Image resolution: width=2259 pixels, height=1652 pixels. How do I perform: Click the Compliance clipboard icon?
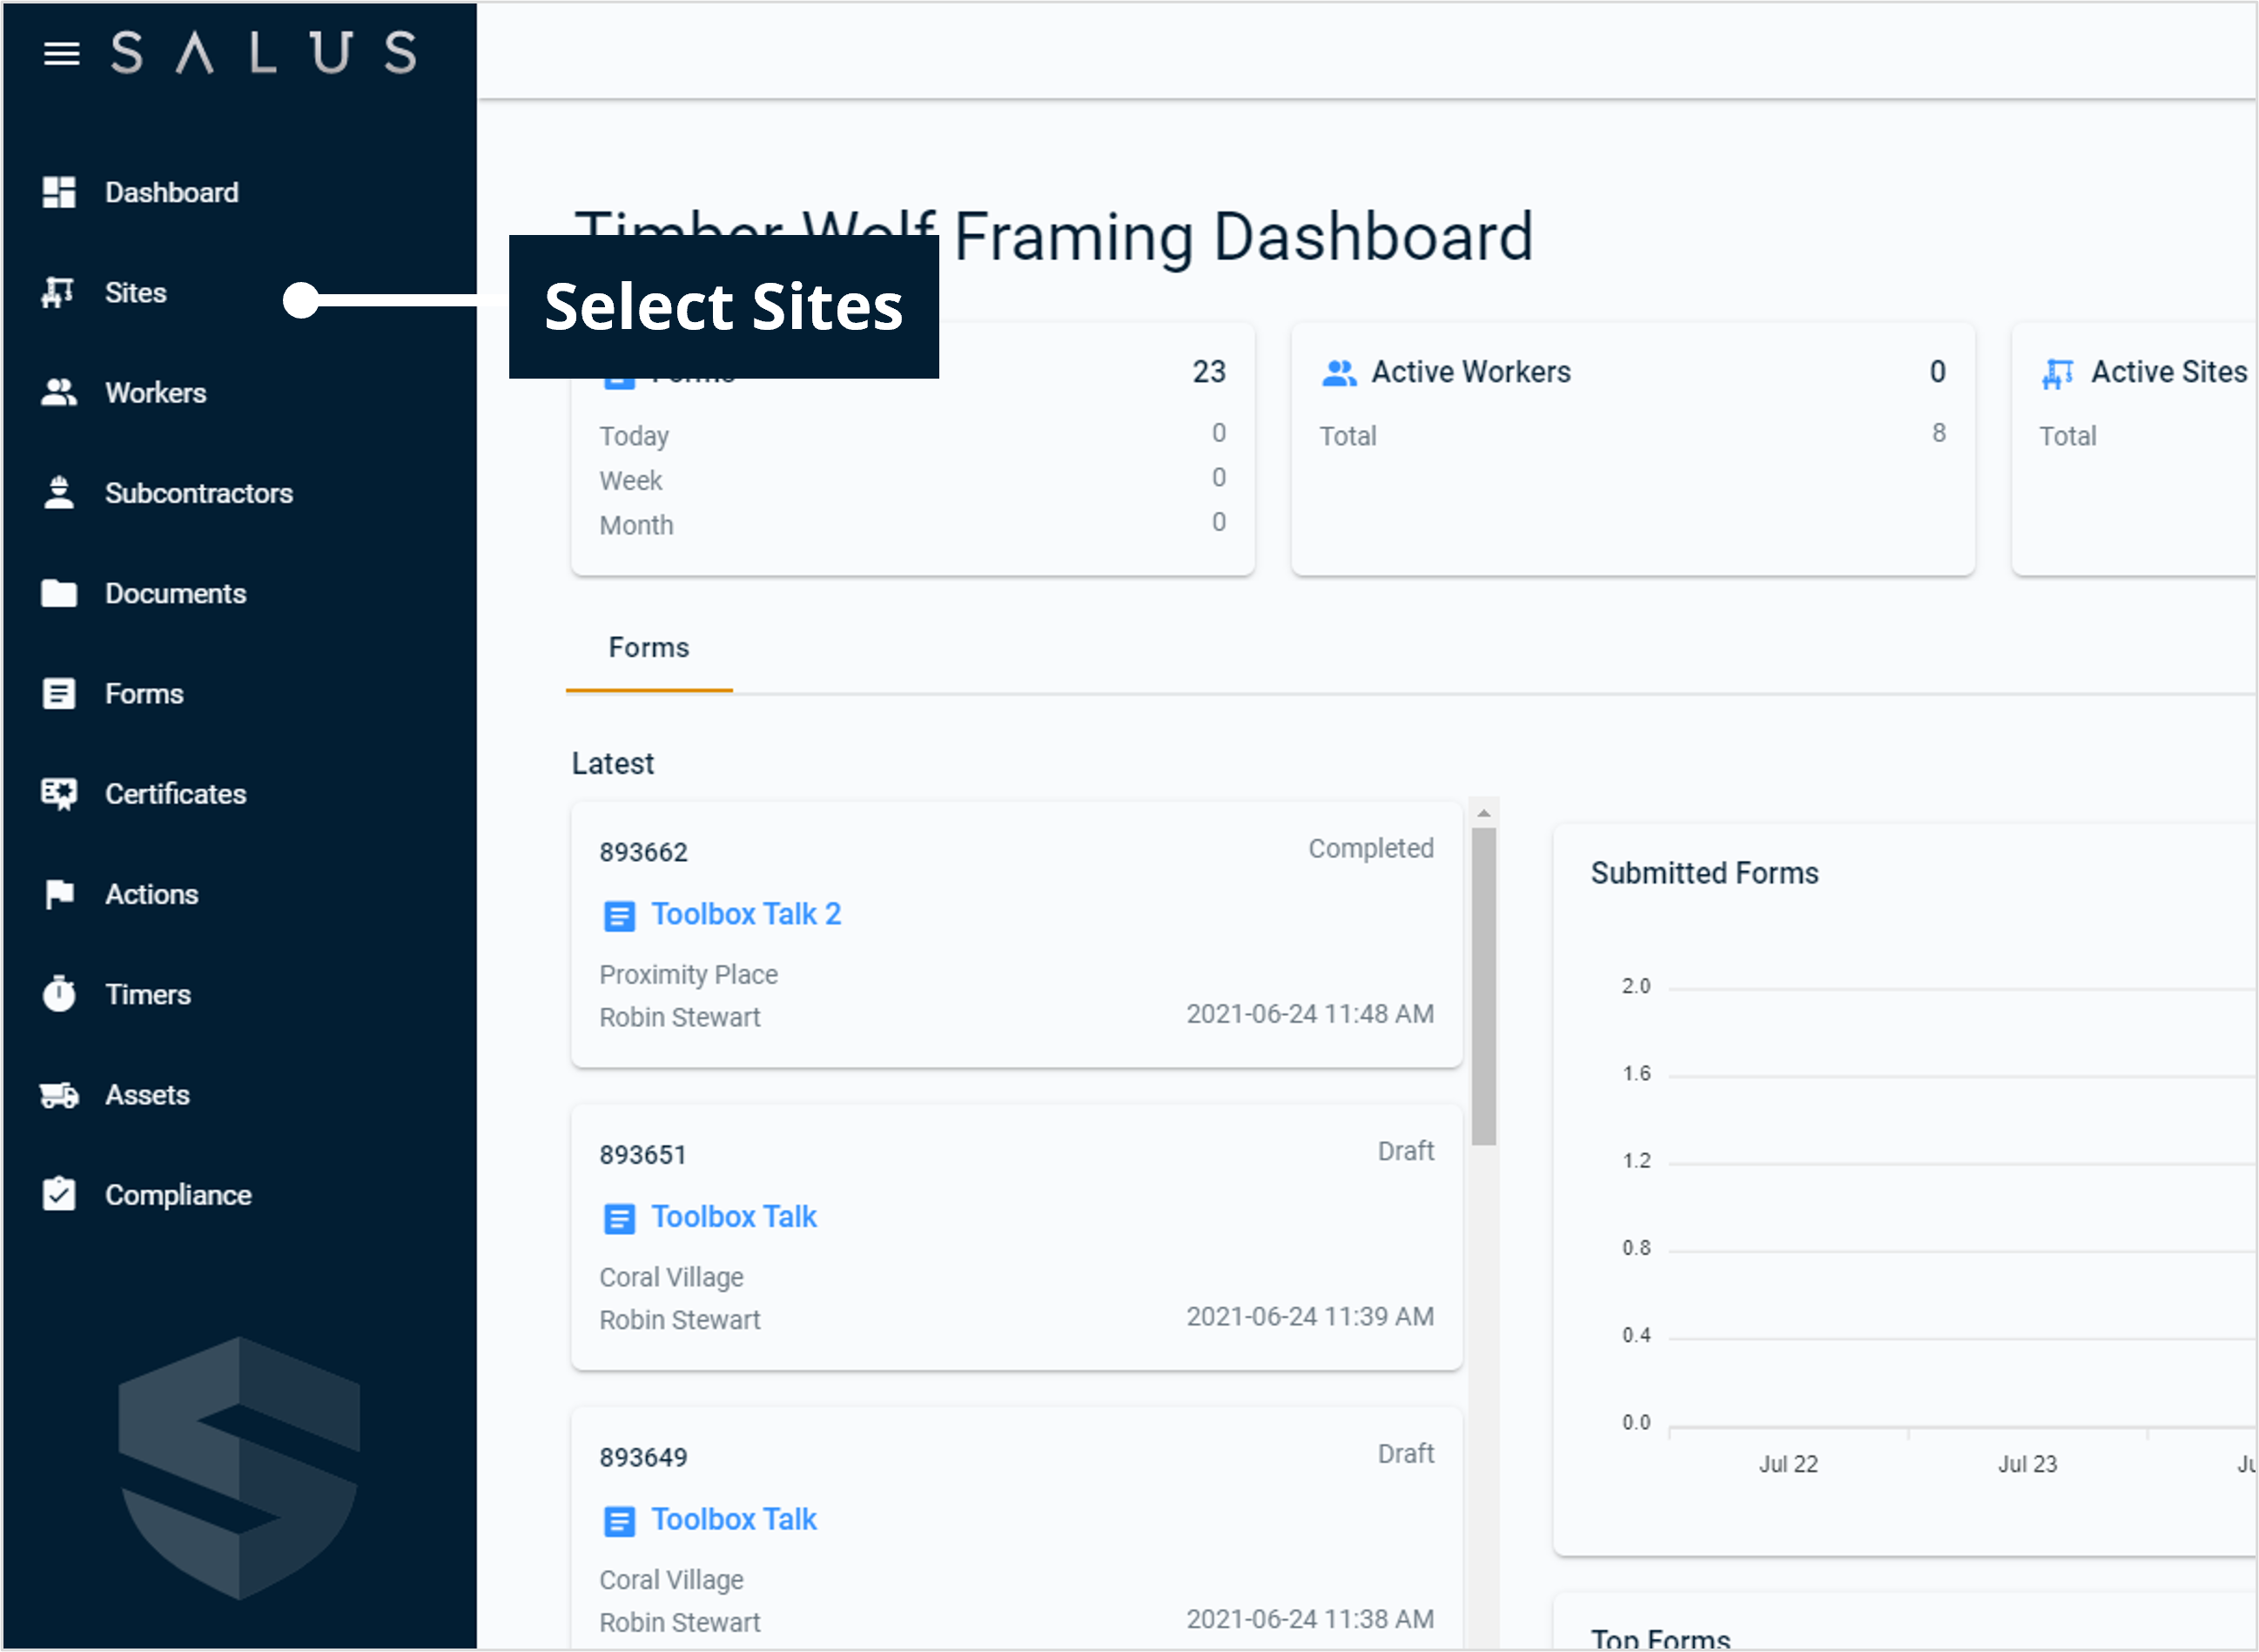(x=58, y=1193)
